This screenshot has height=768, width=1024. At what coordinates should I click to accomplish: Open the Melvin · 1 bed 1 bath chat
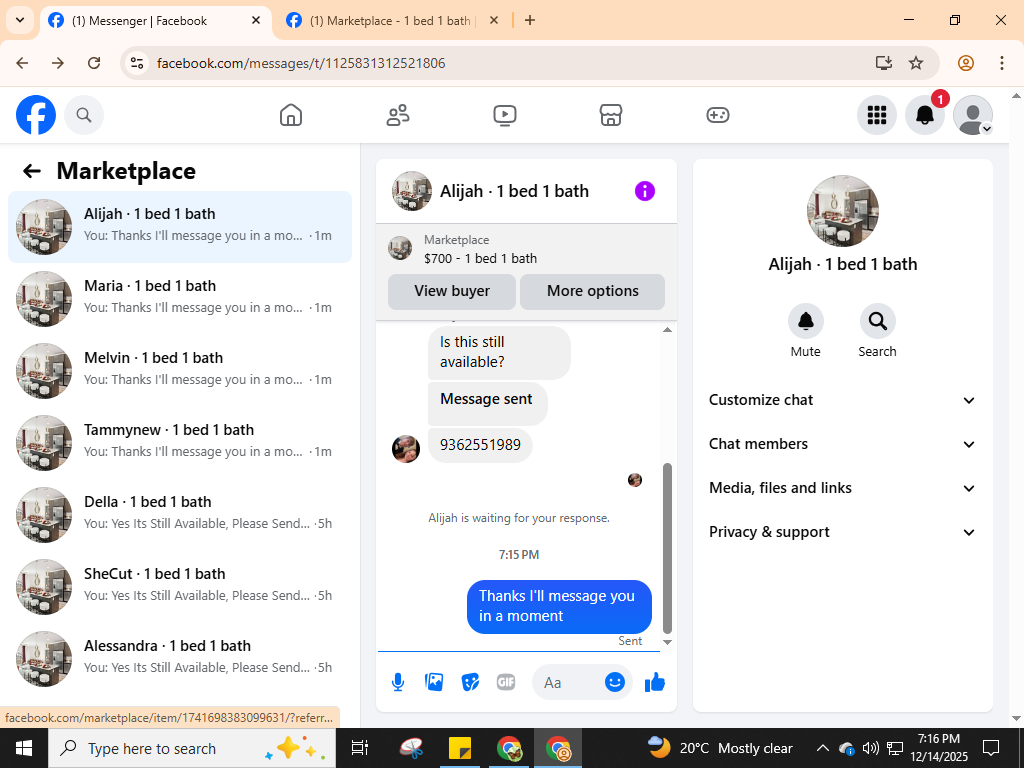[180, 370]
